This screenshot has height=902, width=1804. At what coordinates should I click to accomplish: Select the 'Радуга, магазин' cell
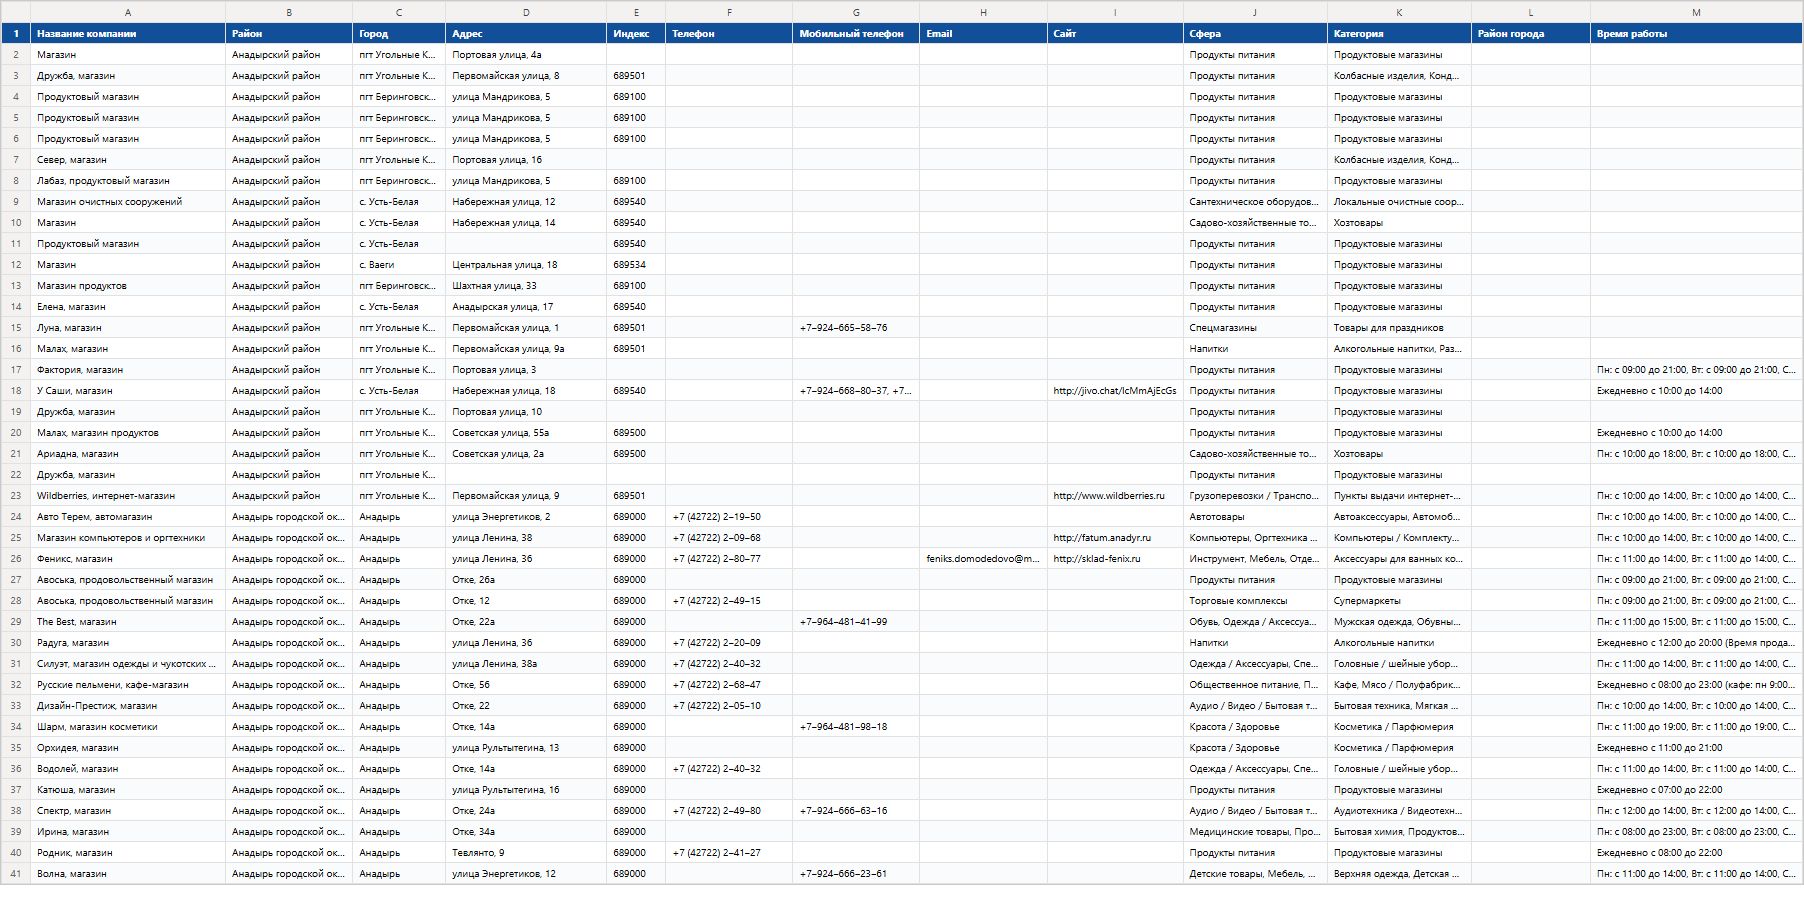point(128,643)
